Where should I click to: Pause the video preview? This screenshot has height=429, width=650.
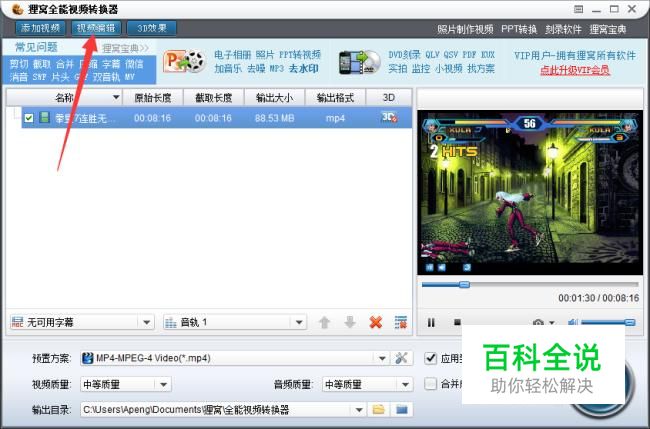click(x=431, y=322)
